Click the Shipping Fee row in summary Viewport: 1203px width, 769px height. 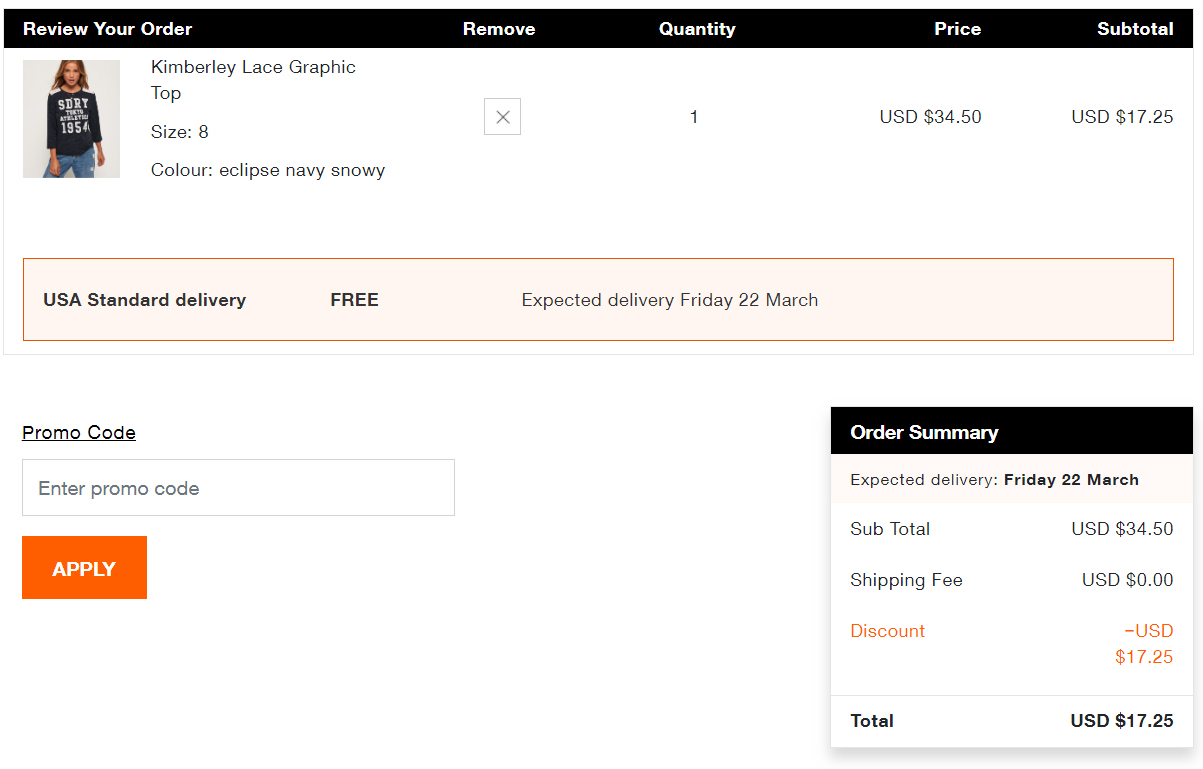906,580
